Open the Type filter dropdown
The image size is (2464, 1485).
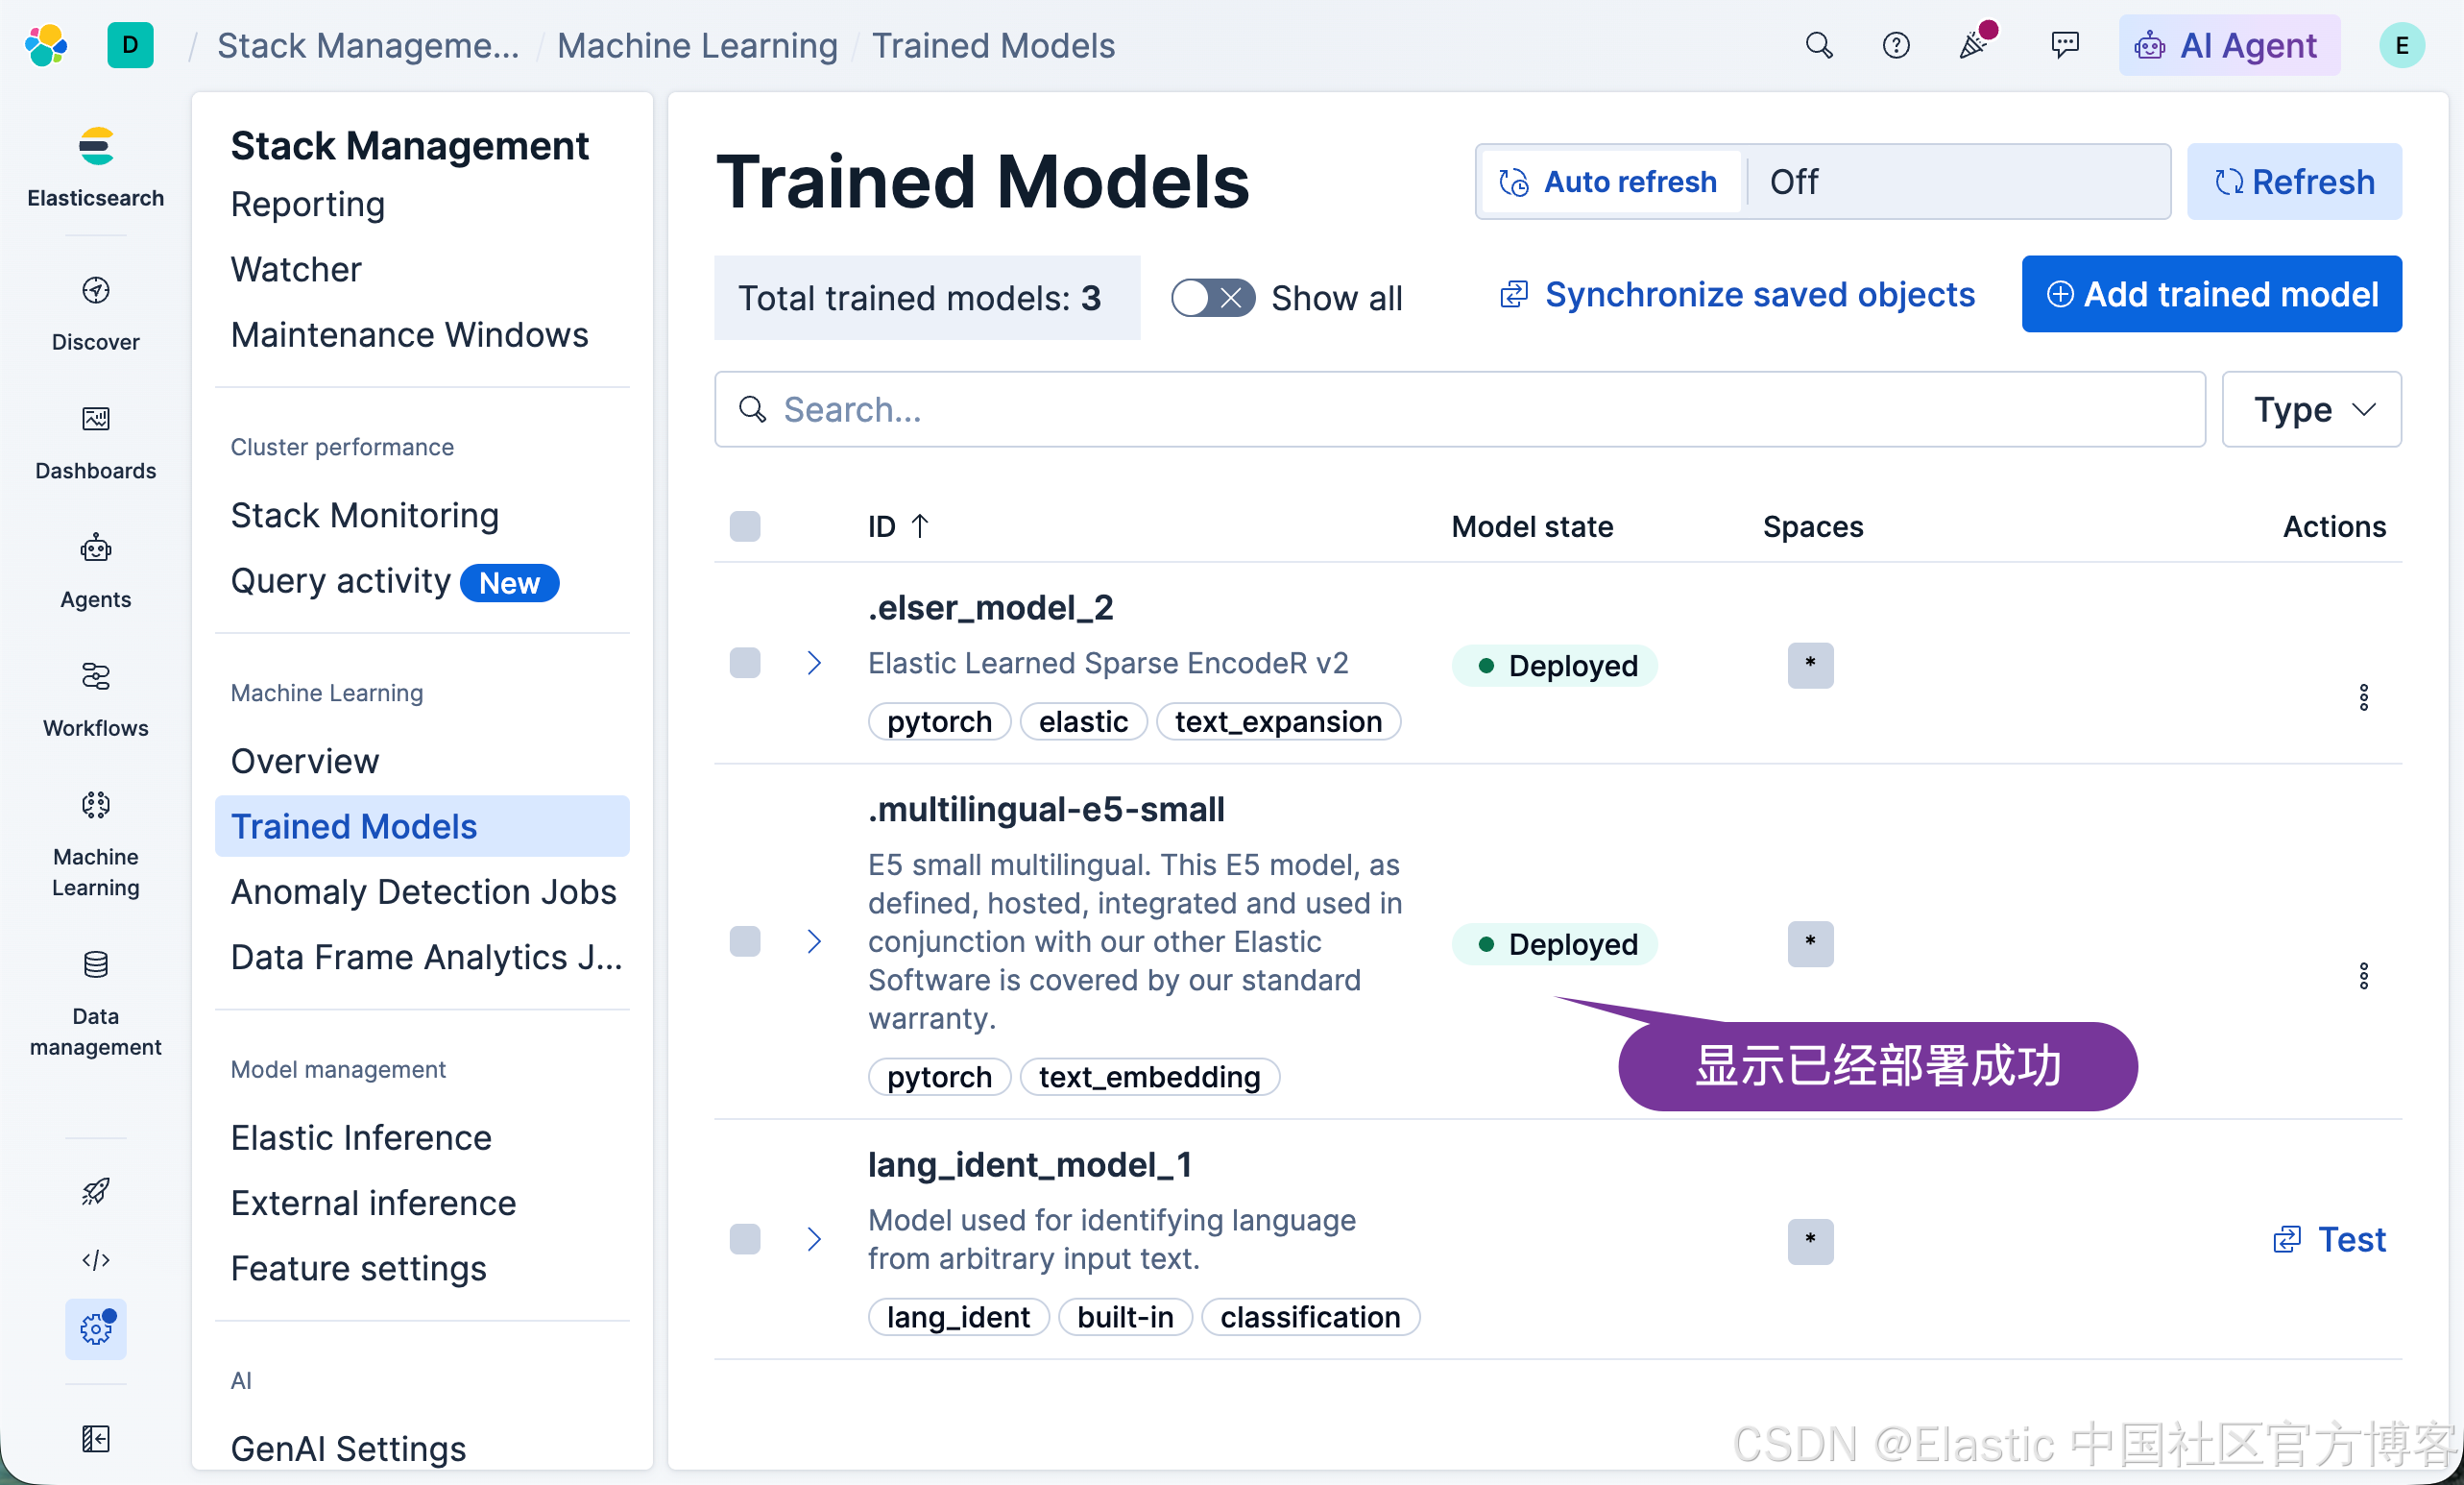pos(2312,409)
